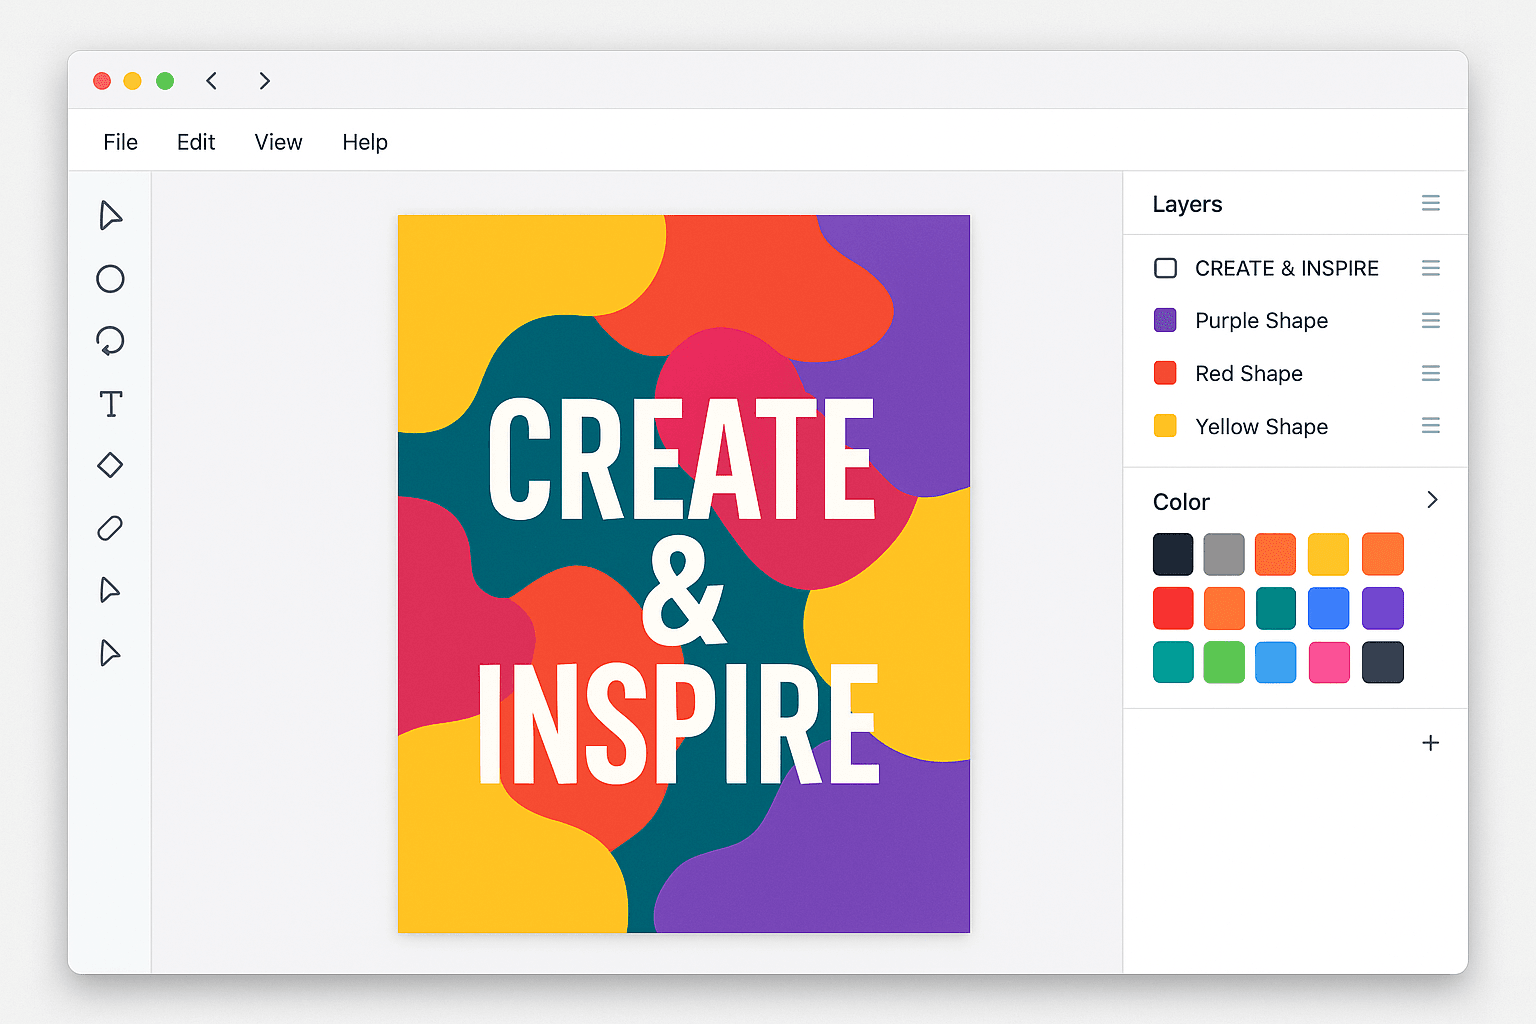Screen dimensions: 1536x1024
Task: Open the Layers panel menu
Action: tap(1430, 203)
